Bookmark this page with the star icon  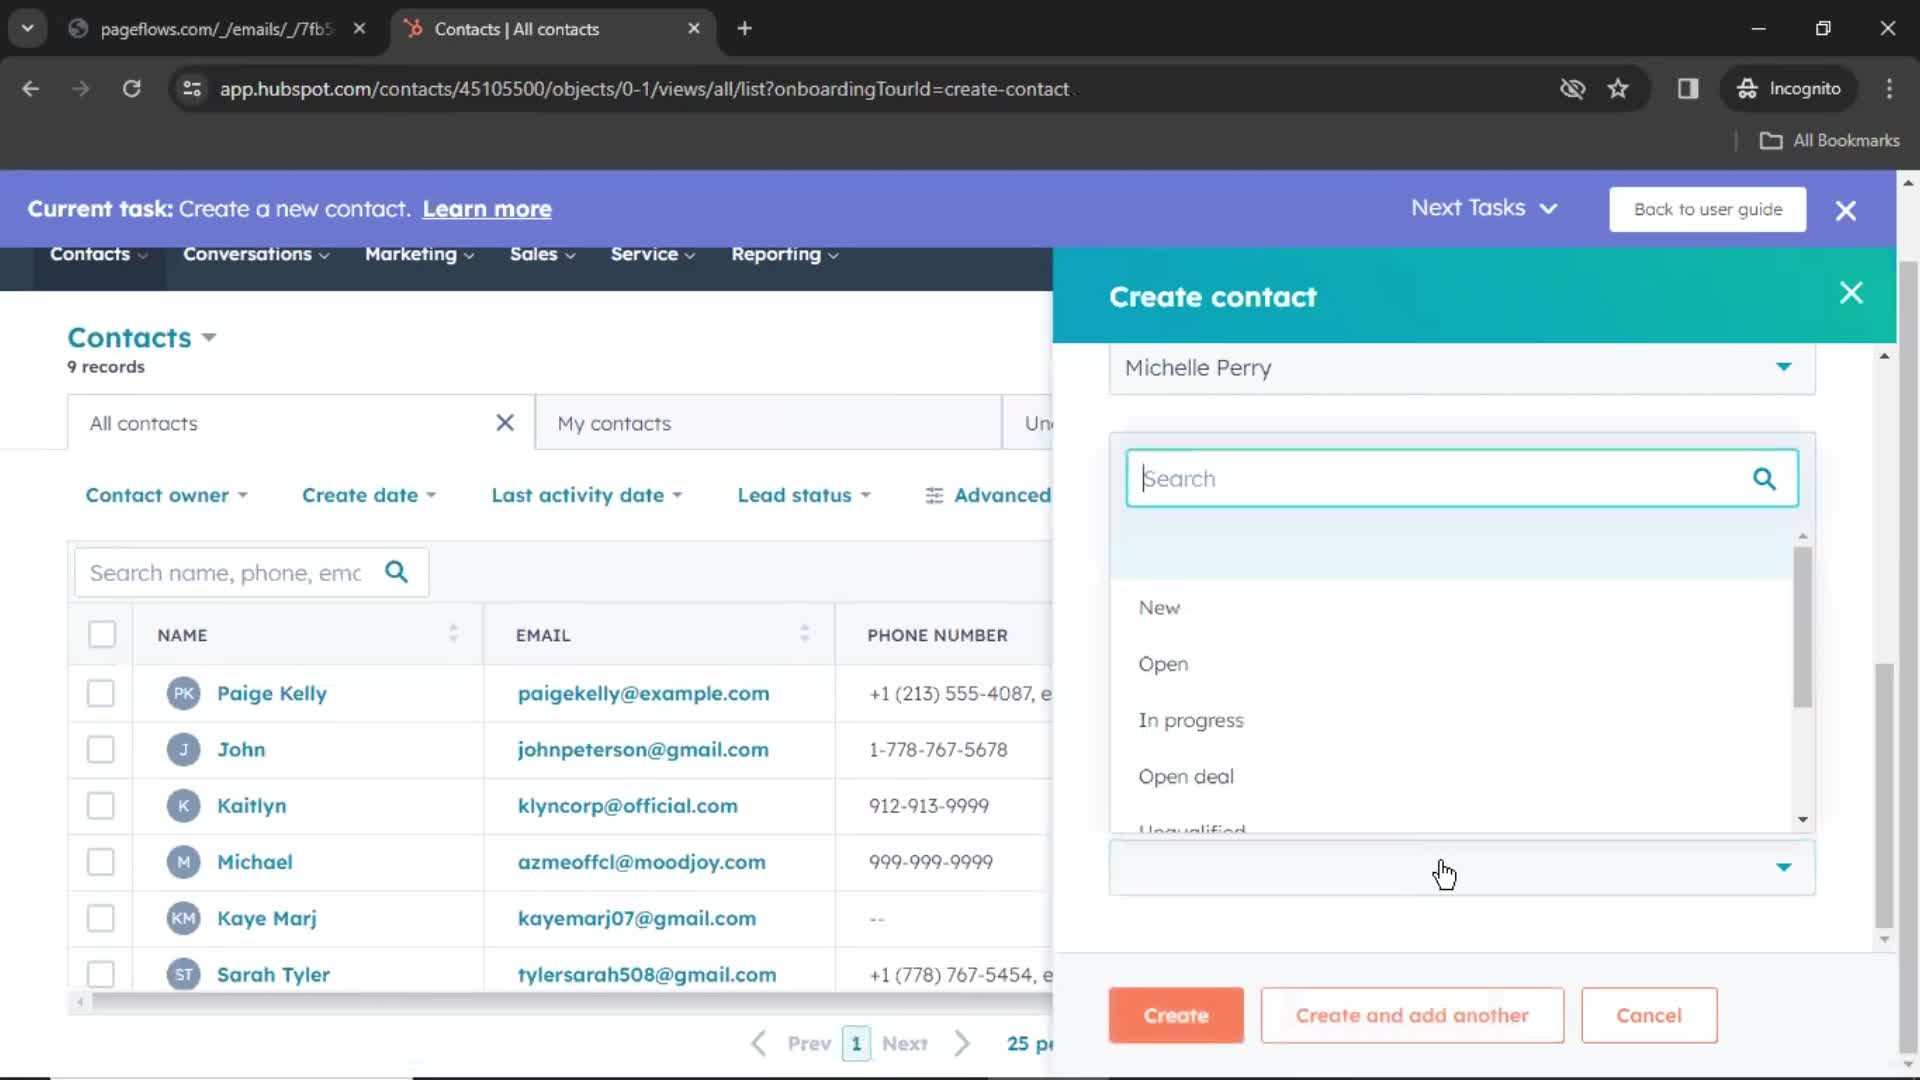click(1618, 89)
